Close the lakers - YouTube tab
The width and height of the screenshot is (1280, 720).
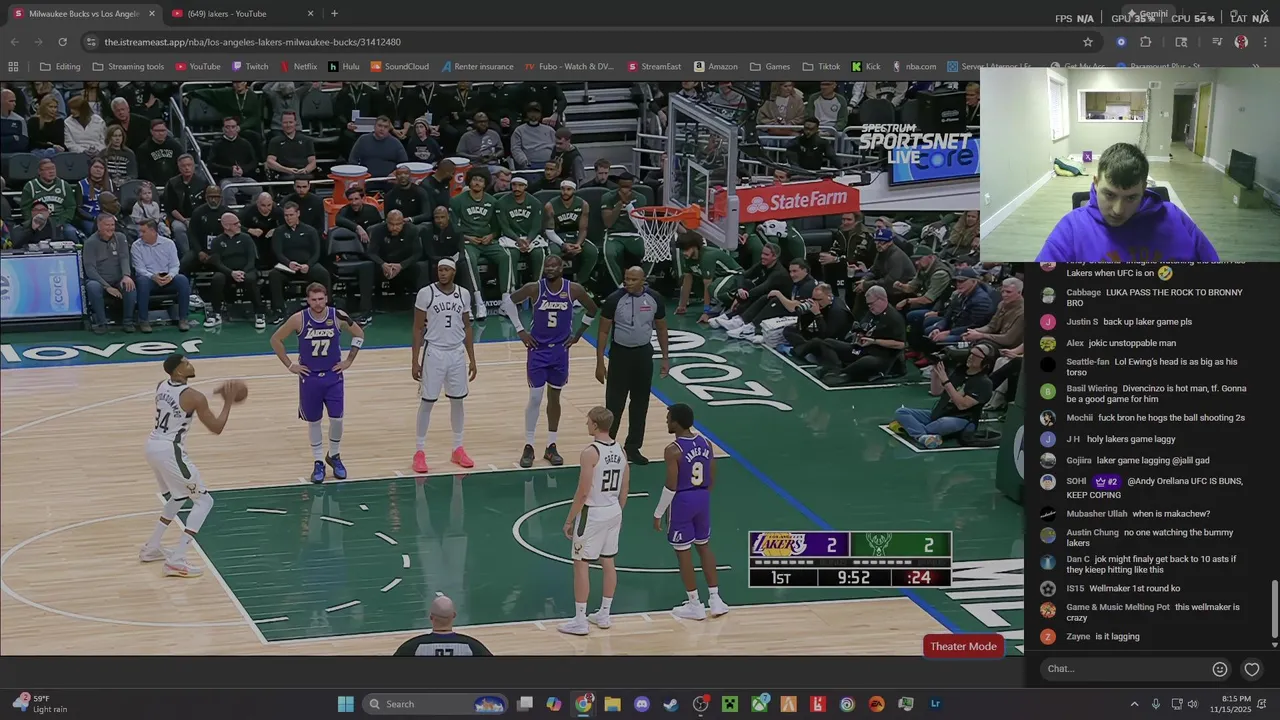310,14
